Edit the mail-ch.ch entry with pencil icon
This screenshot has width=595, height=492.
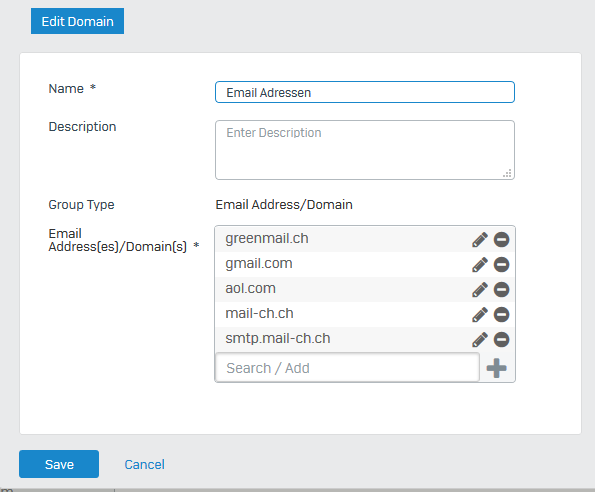tap(480, 315)
